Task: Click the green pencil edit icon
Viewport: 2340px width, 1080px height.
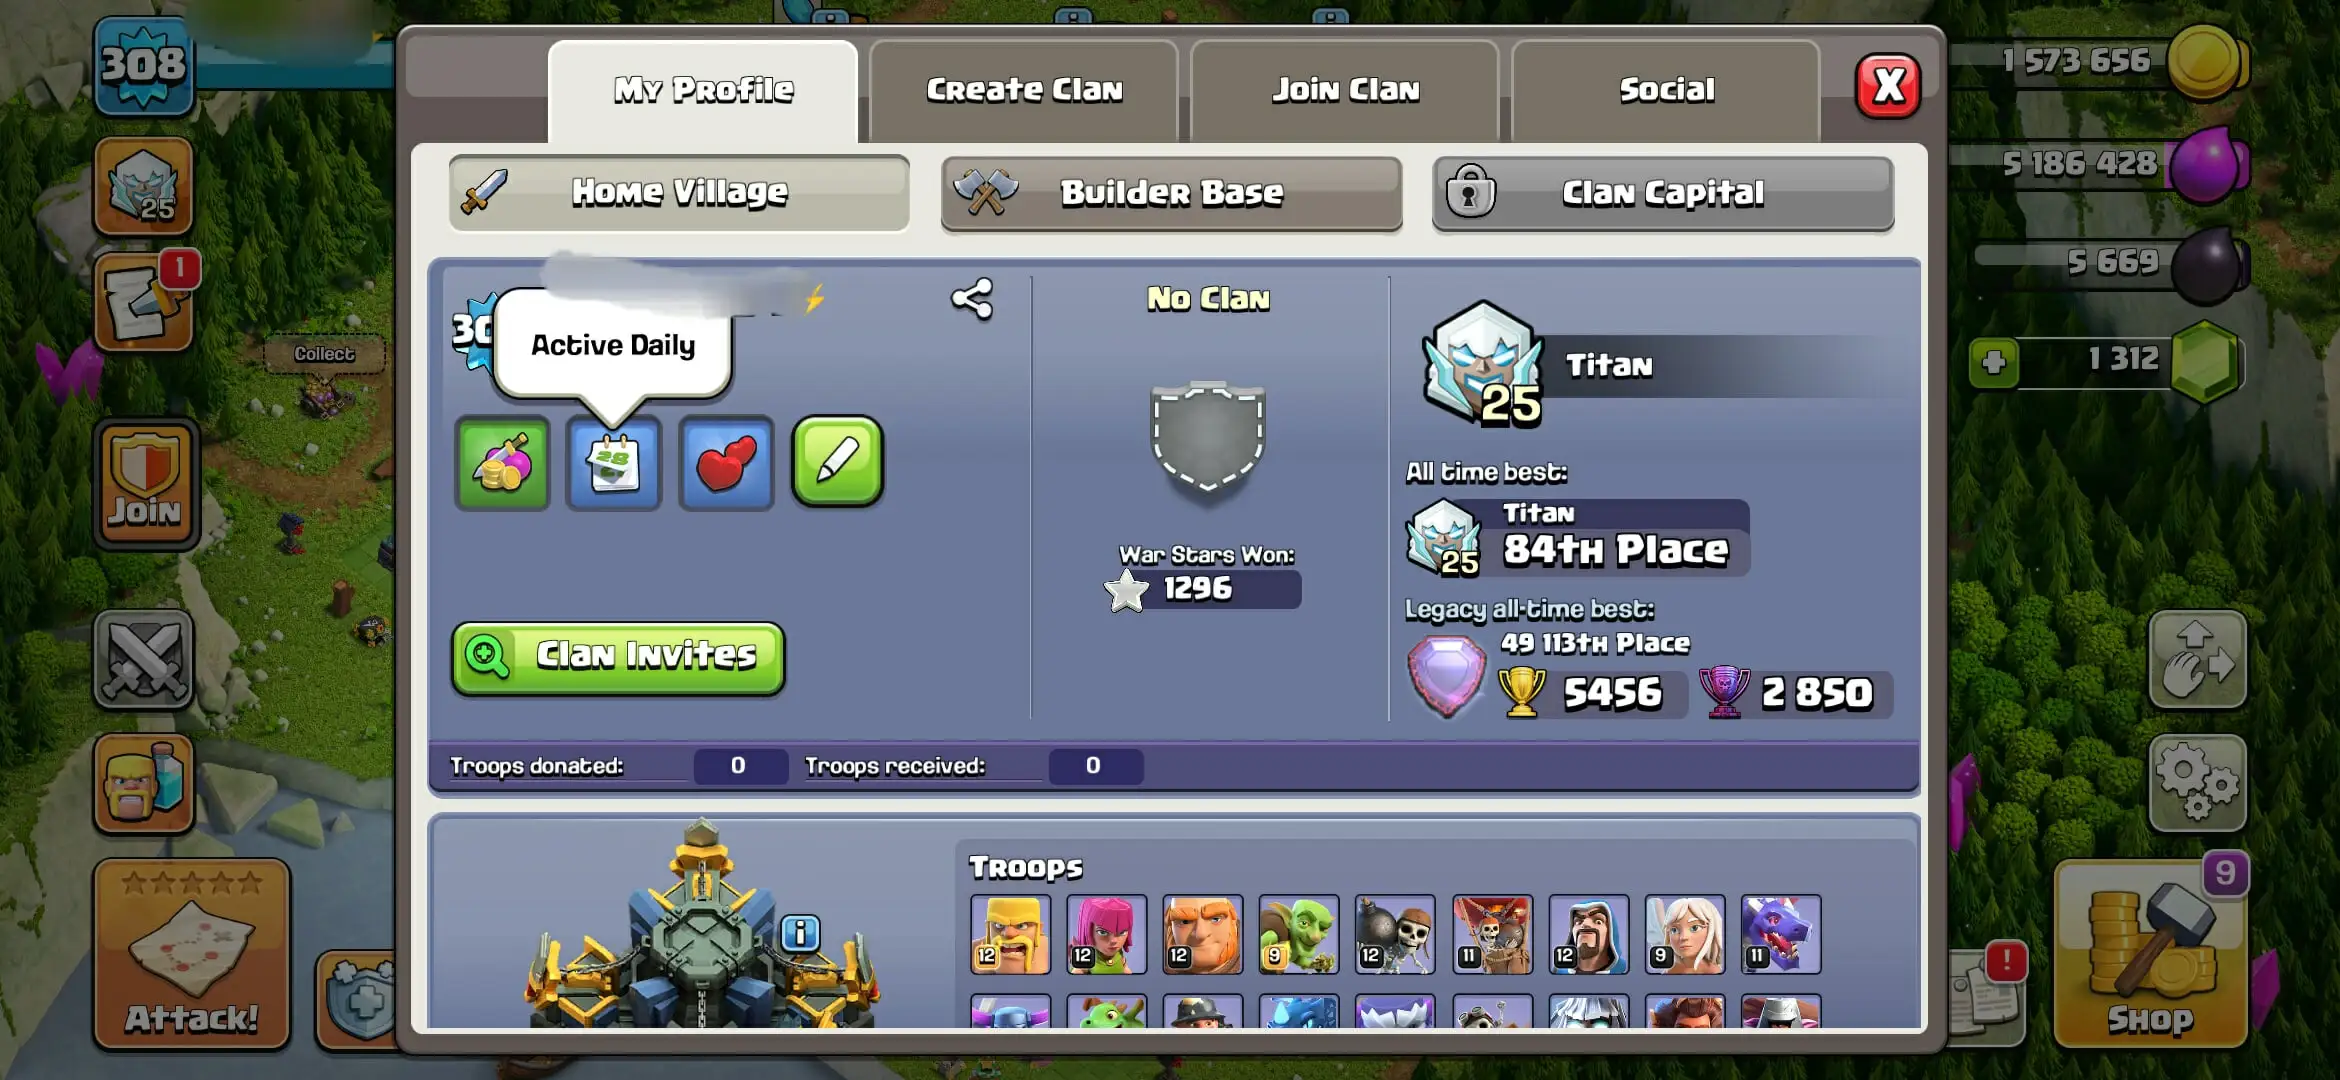Action: 837,462
